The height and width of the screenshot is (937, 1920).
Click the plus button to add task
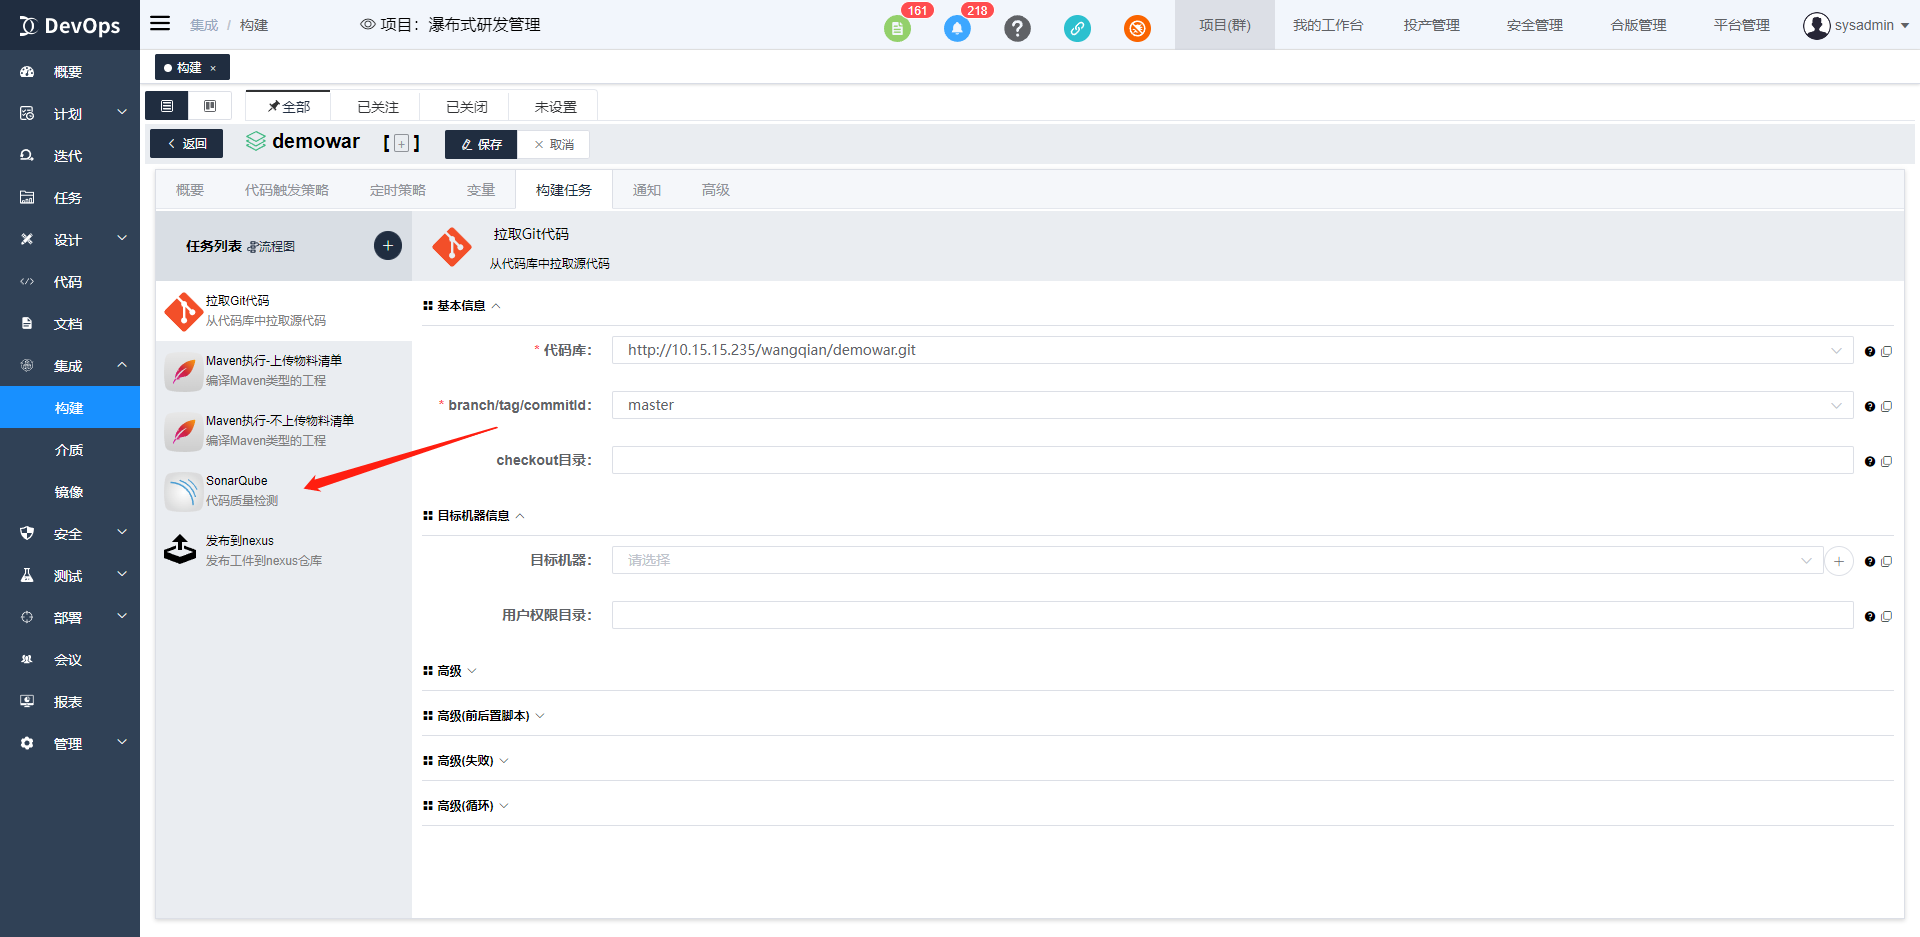tap(388, 246)
